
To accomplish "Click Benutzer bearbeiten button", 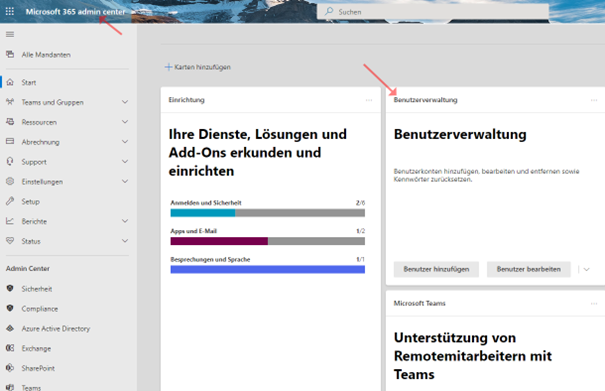I will (x=529, y=269).
